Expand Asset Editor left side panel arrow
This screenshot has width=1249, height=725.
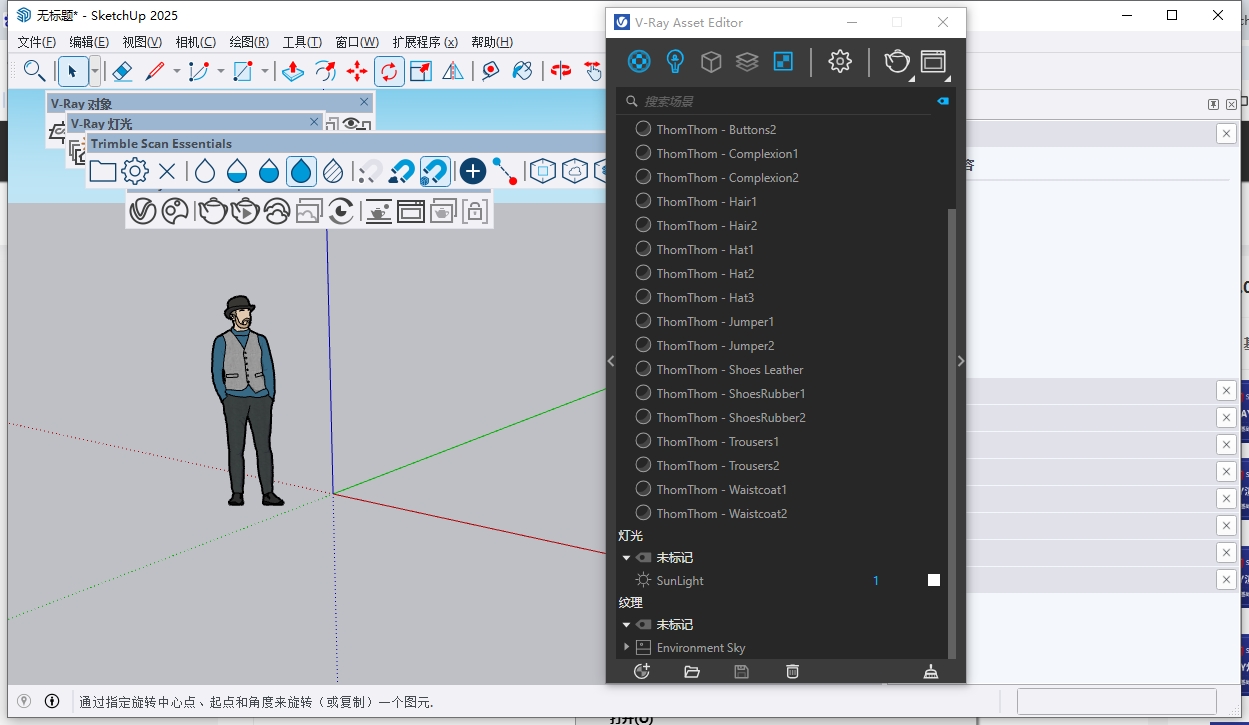point(611,361)
